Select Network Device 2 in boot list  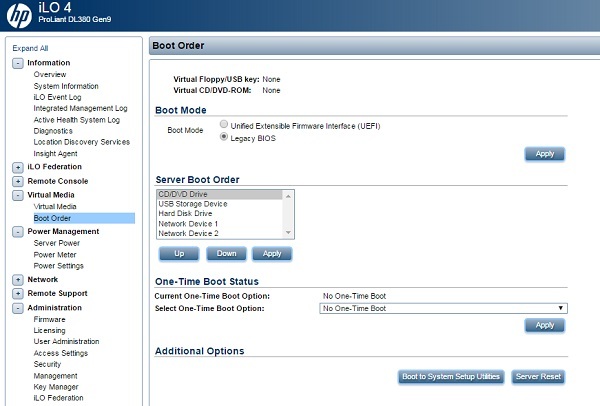(220, 233)
